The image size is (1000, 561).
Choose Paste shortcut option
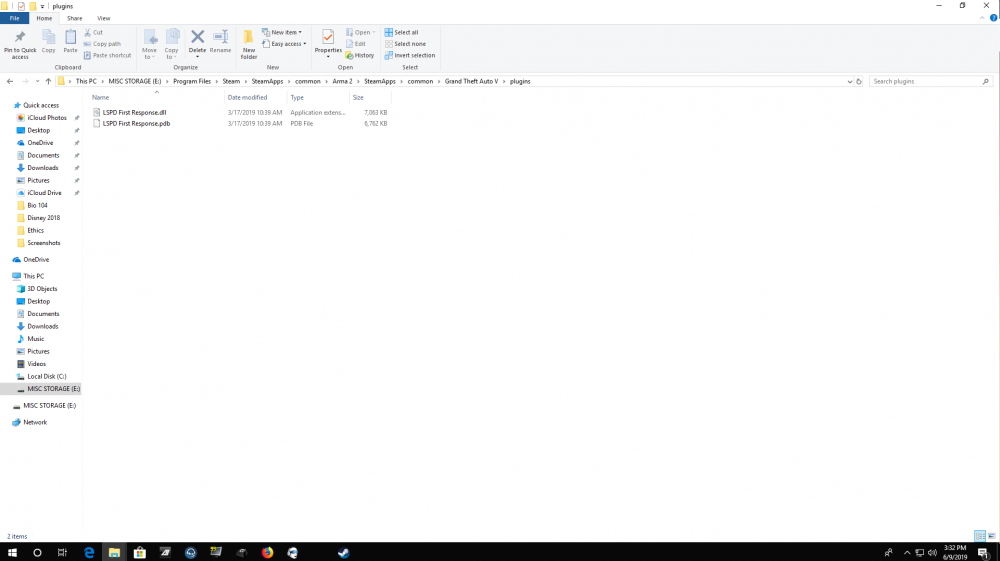pyautogui.click(x=107, y=55)
